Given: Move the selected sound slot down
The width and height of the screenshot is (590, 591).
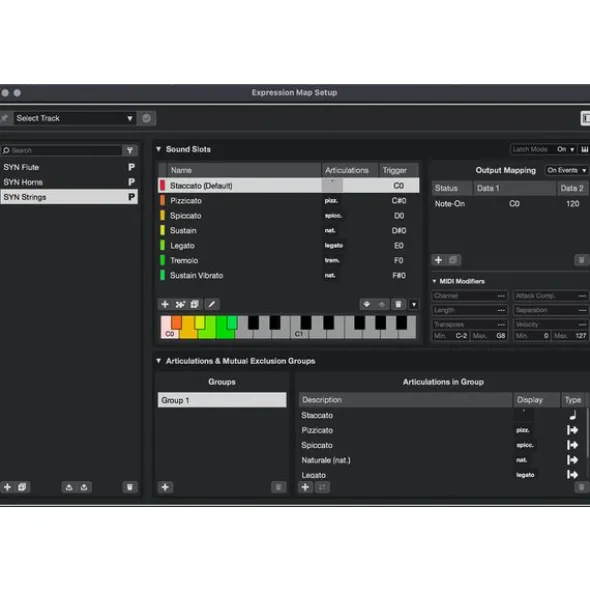Looking at the screenshot, I should tap(366, 304).
